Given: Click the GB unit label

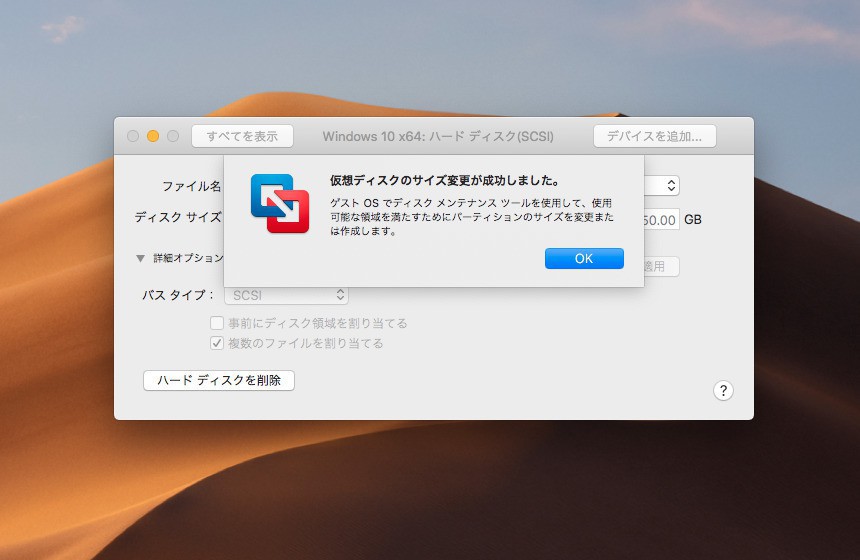Looking at the screenshot, I should click(x=693, y=219).
